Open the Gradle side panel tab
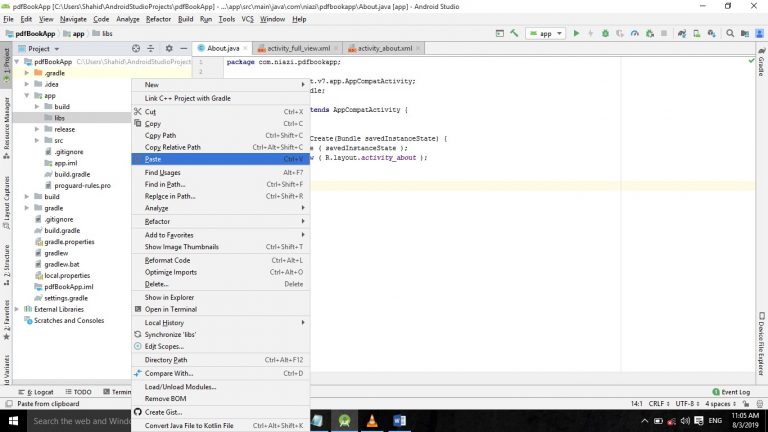The height and width of the screenshot is (432, 768). click(x=762, y=62)
